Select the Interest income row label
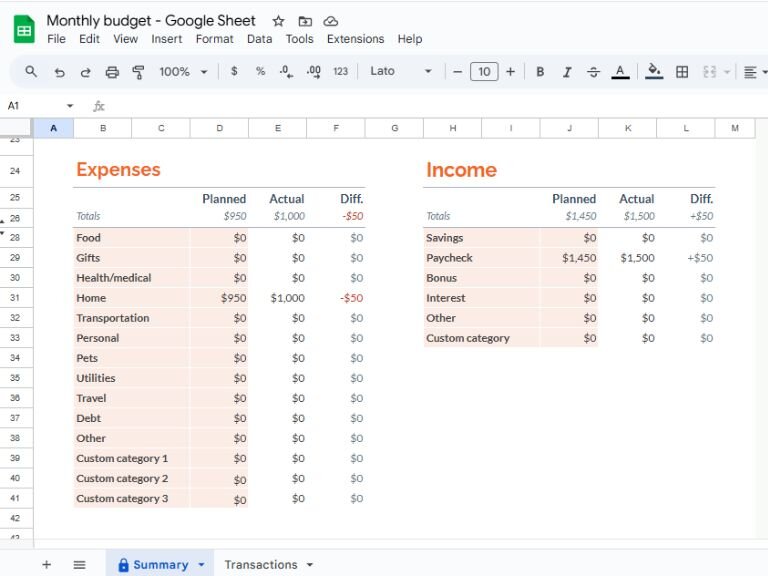Screen dimensions: 768x576 445,298
